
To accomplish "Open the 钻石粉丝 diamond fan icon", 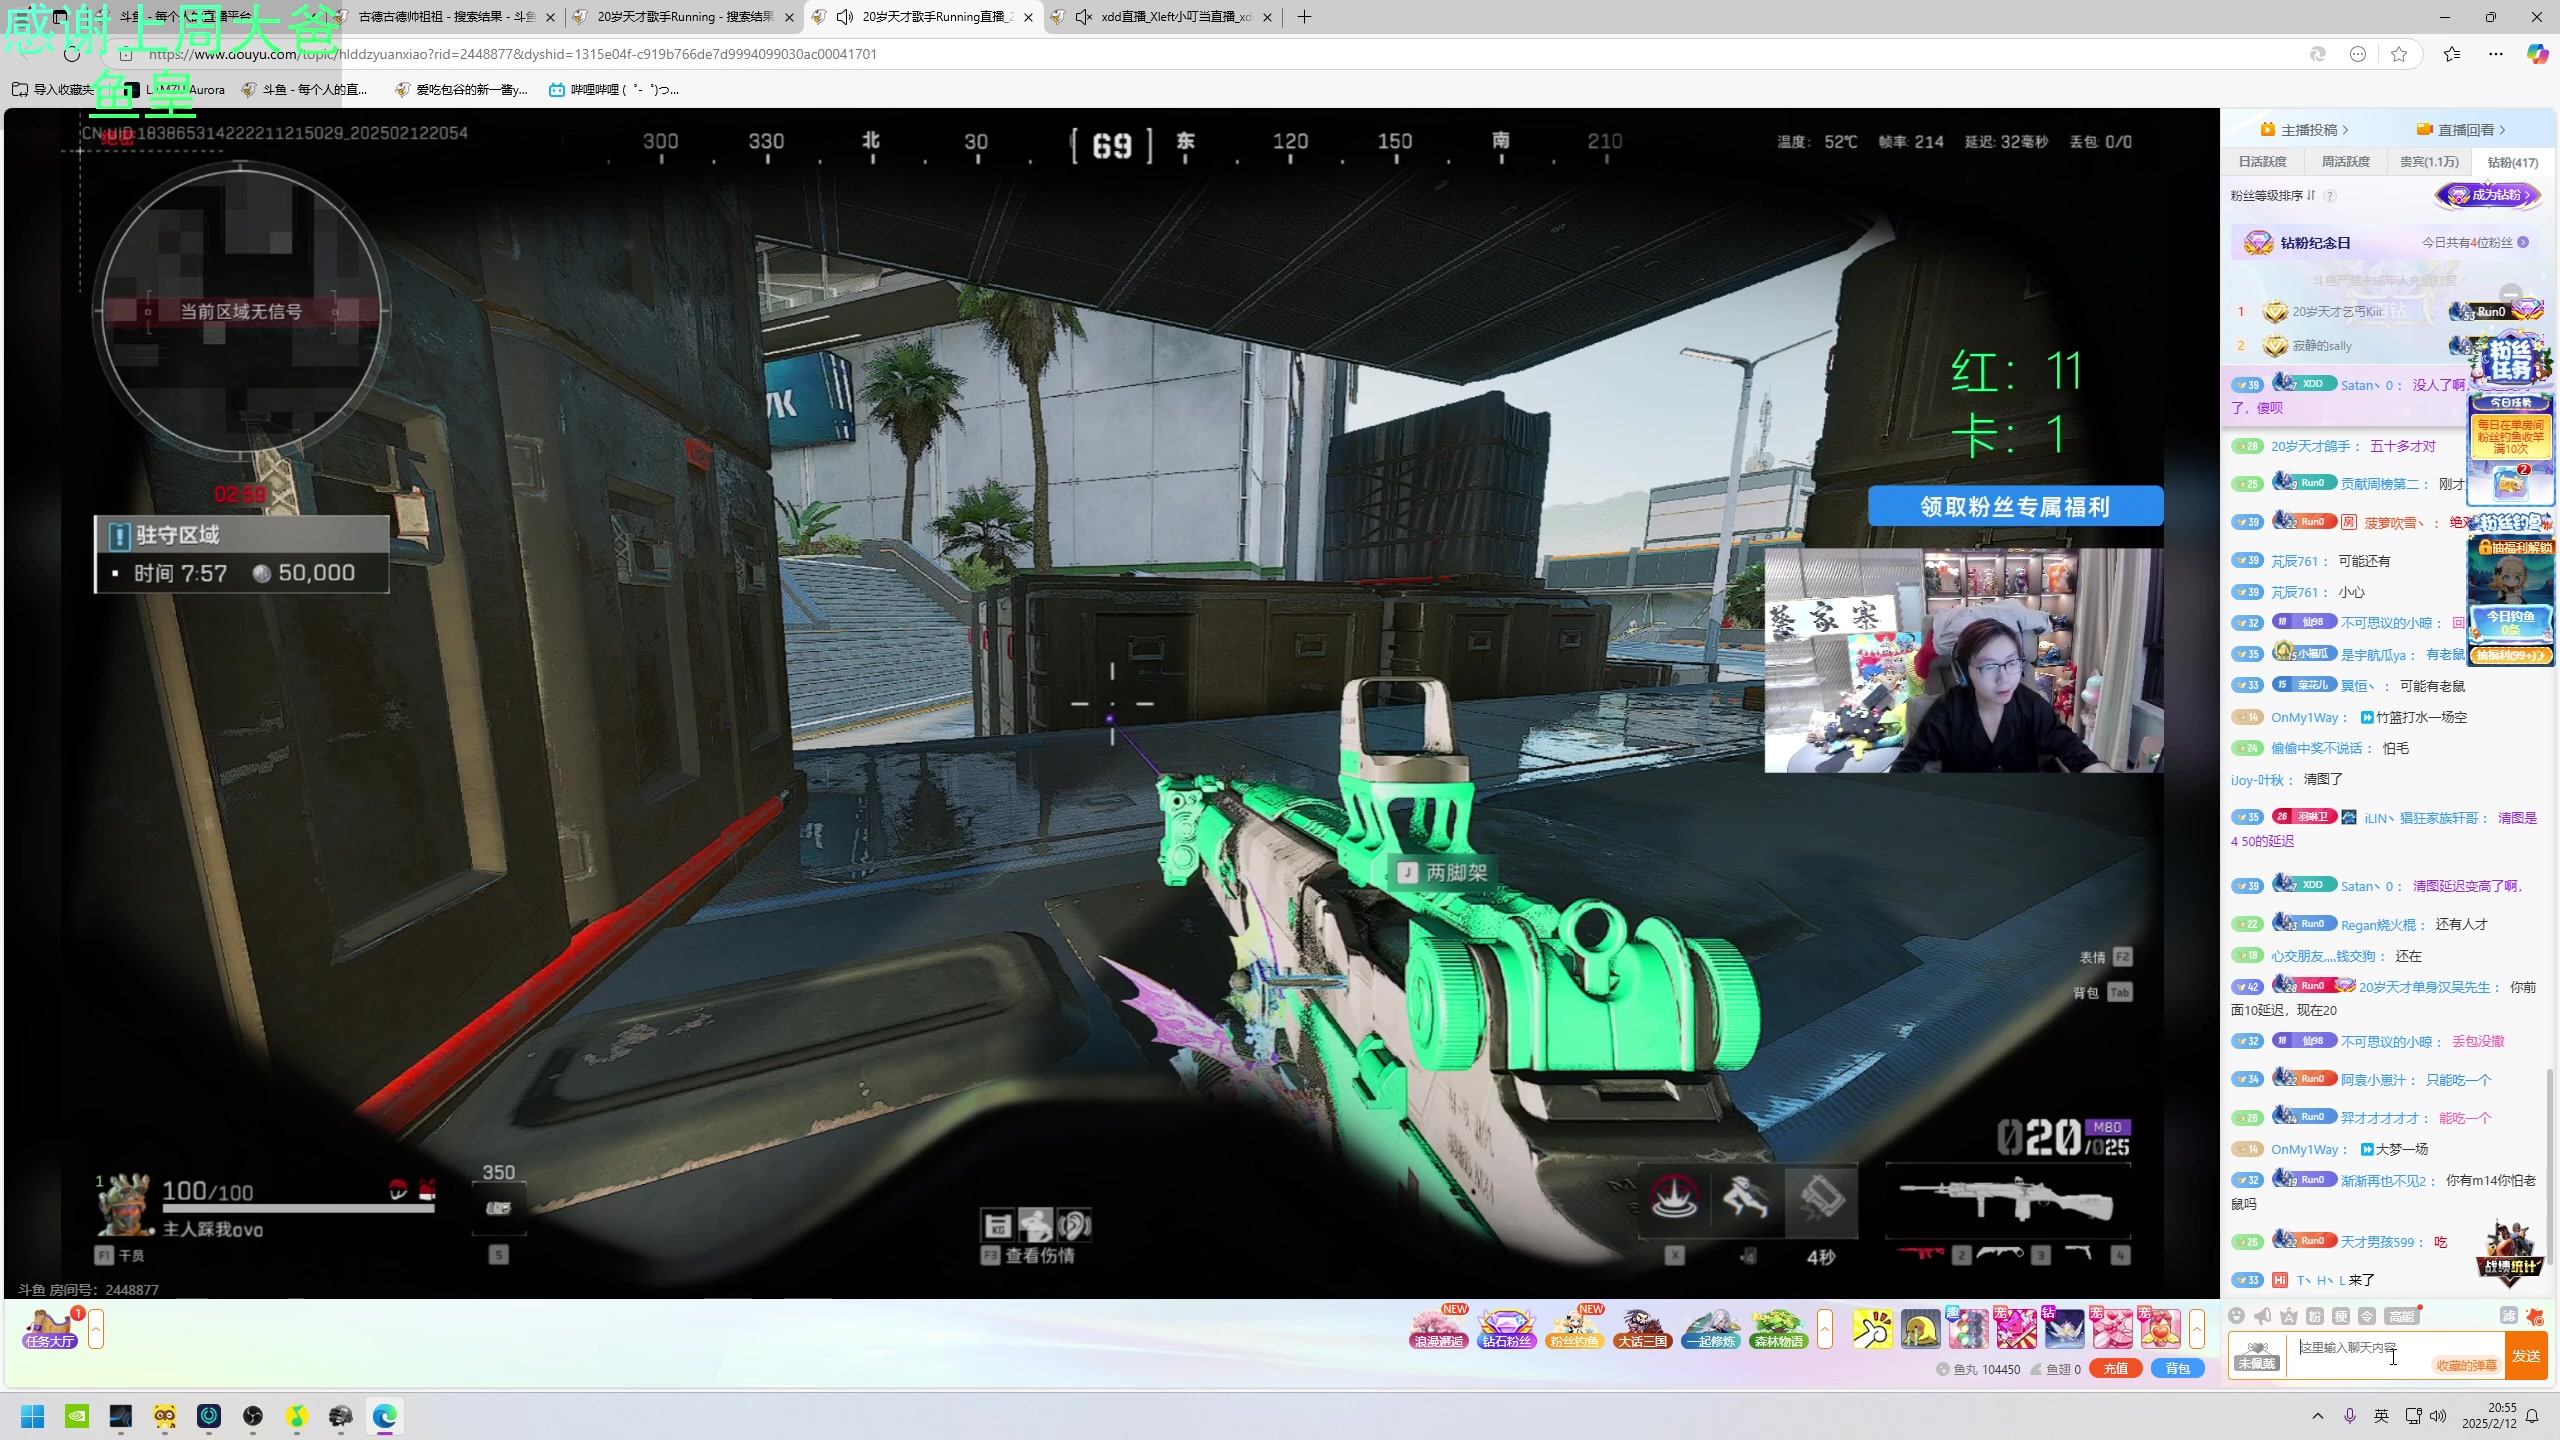I will point(1507,1329).
